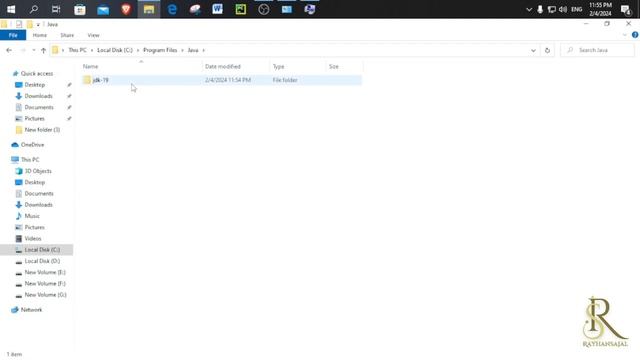Select Local Disk (C:) in sidebar
640x360 pixels.
point(42,250)
